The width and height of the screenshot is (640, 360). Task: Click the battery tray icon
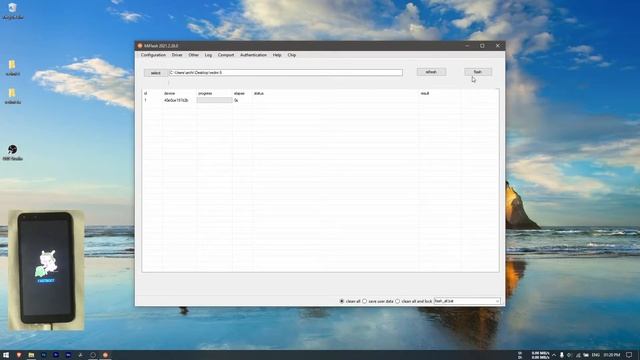tap(586, 355)
